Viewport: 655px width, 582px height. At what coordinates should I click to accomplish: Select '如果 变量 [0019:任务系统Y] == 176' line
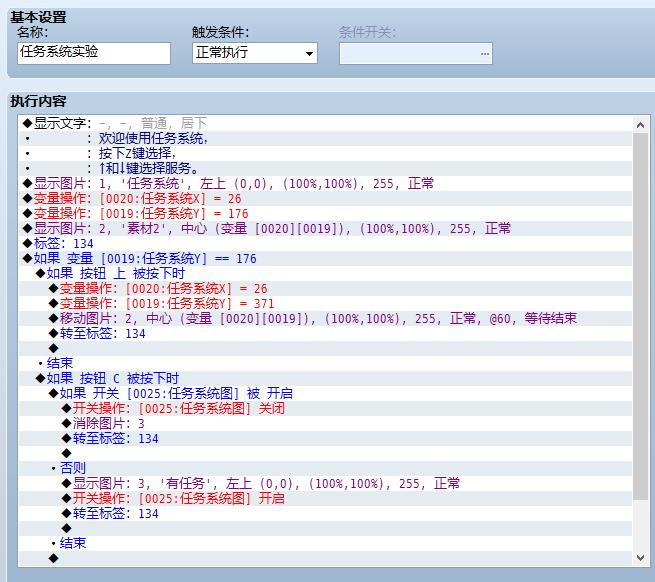pyautogui.click(x=325, y=259)
